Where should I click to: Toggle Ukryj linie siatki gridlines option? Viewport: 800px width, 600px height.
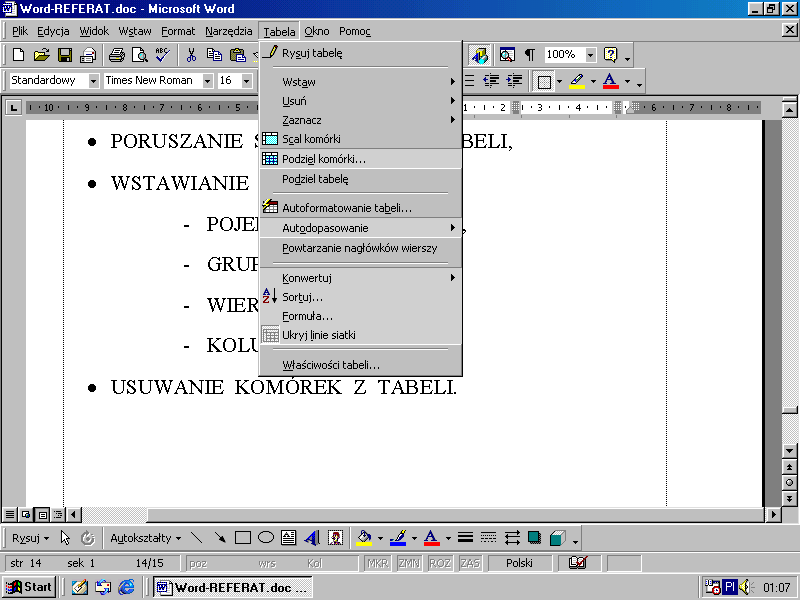tap(318, 335)
